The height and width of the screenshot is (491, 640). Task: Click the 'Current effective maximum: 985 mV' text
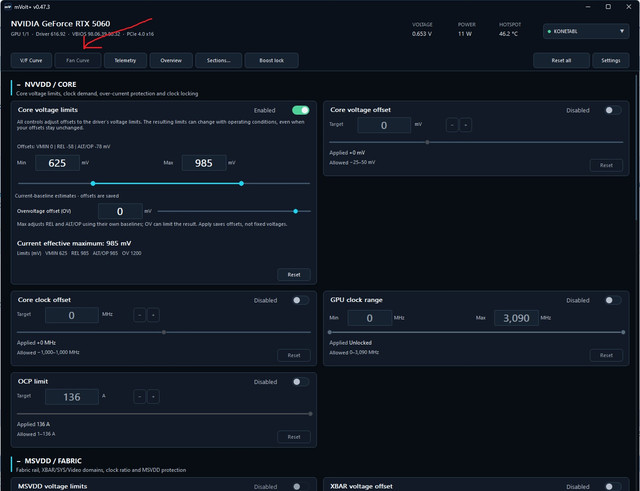tap(74, 243)
